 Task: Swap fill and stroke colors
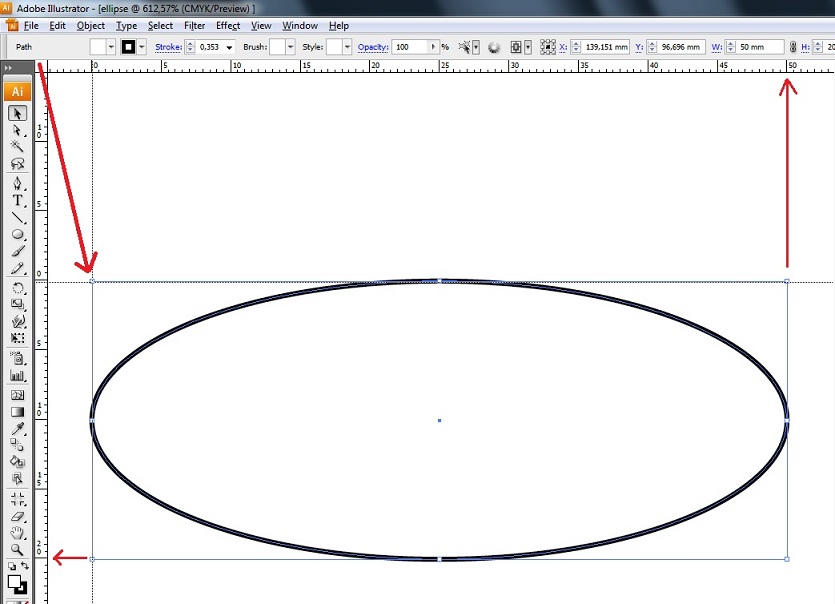(24, 566)
